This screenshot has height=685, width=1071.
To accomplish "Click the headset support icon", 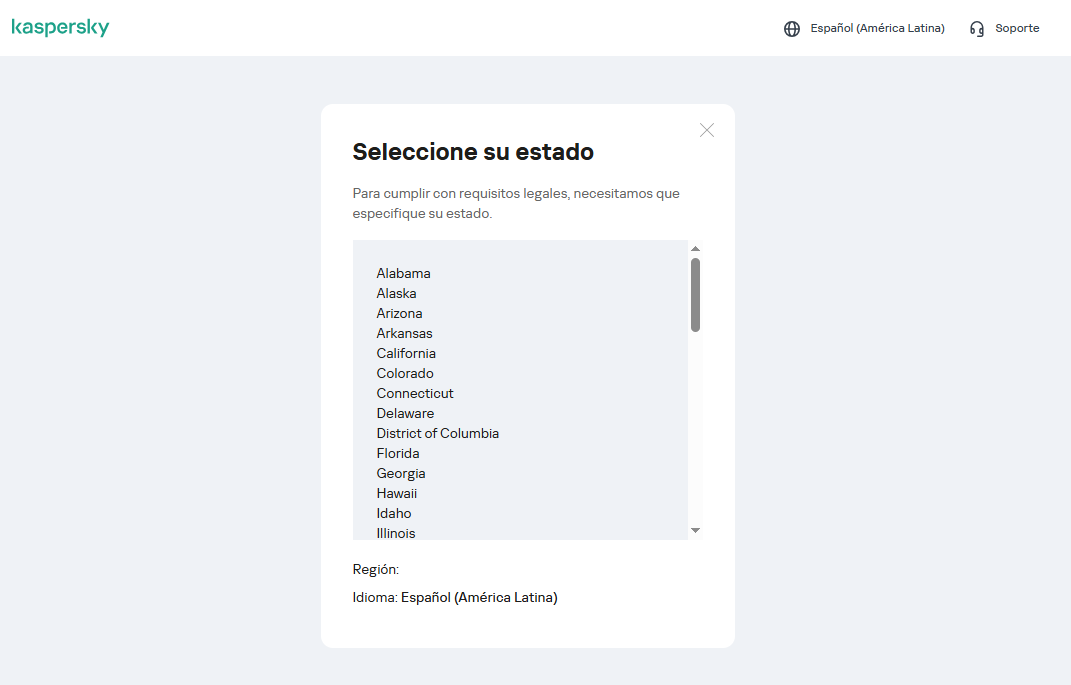I will [977, 29].
